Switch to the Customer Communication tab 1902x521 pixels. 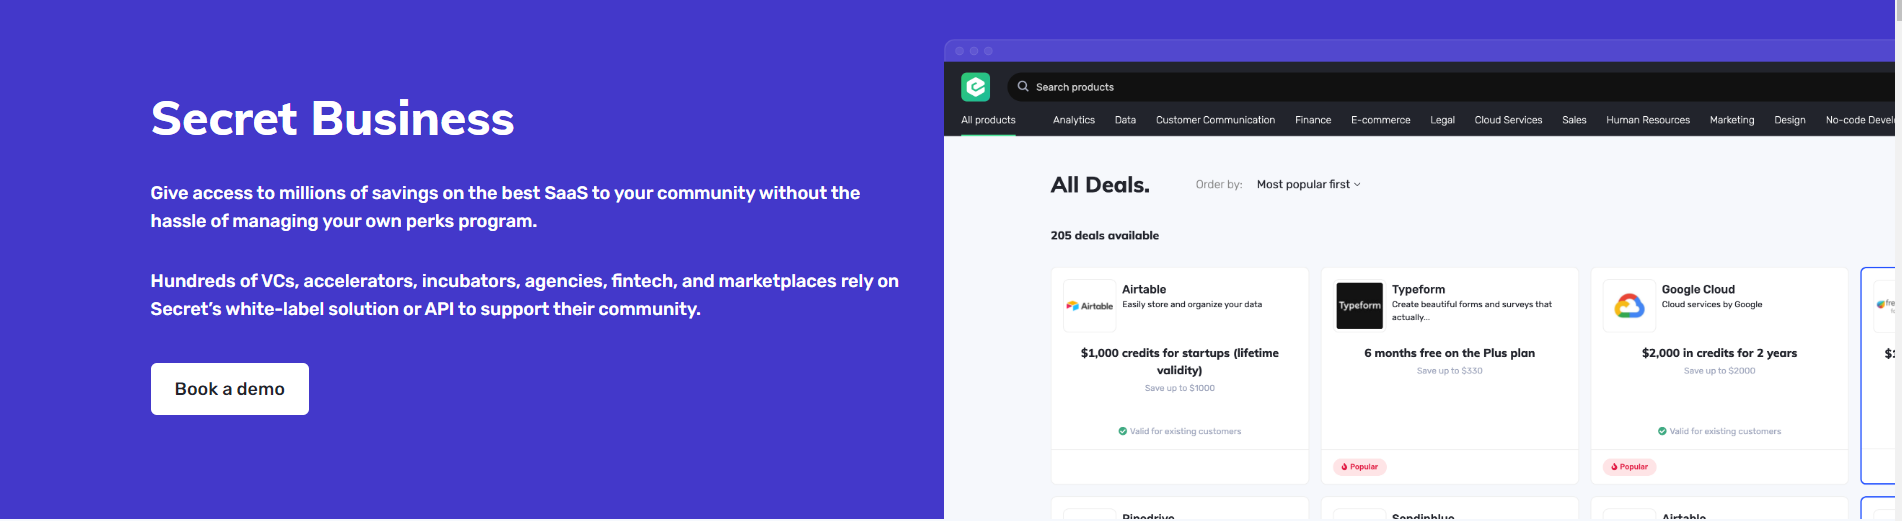tap(1215, 120)
